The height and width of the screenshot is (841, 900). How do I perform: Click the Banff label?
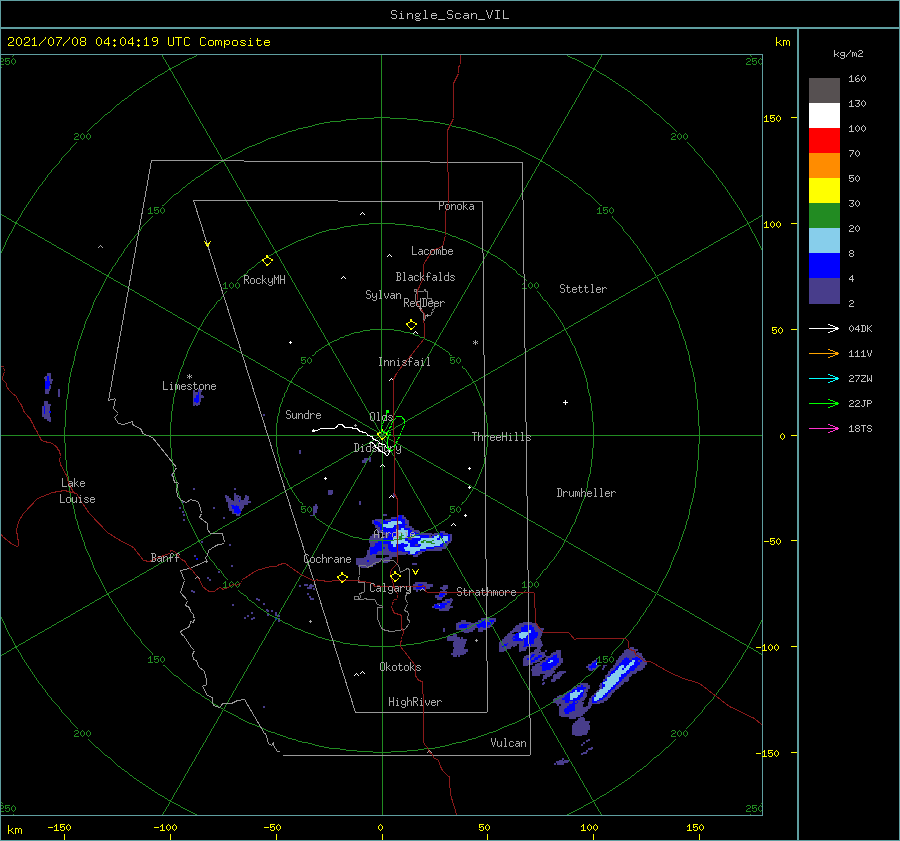[165, 557]
